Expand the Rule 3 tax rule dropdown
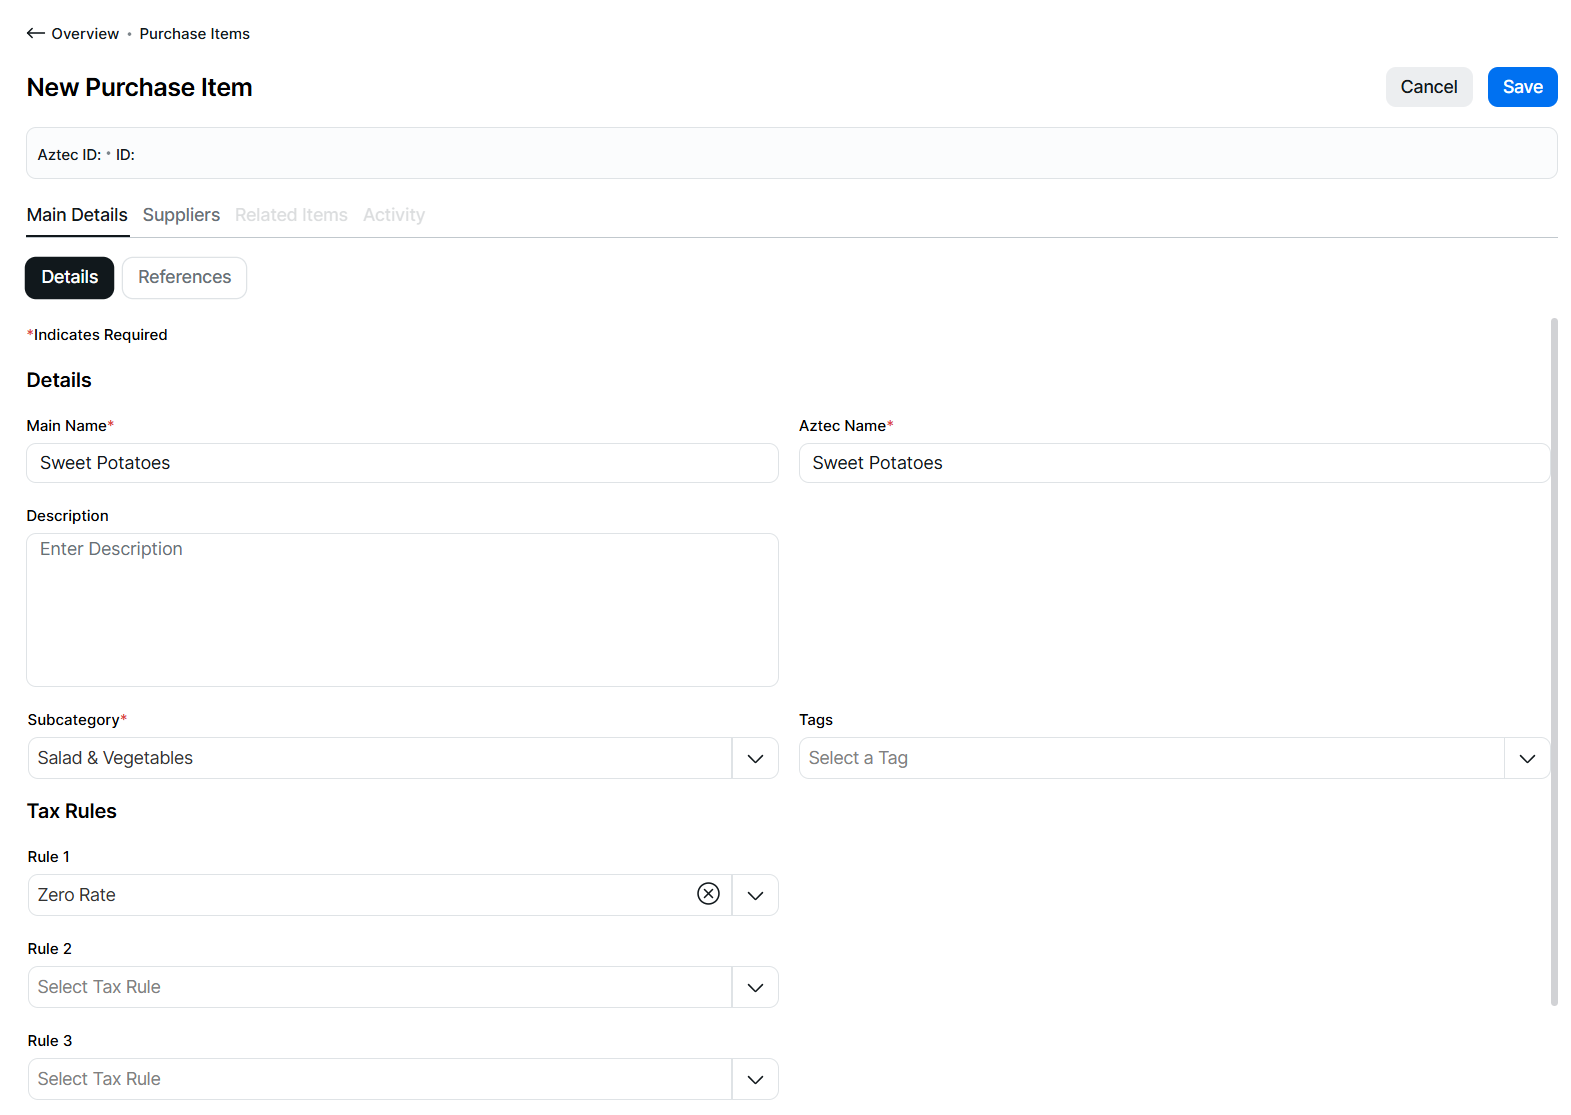 click(x=755, y=1079)
